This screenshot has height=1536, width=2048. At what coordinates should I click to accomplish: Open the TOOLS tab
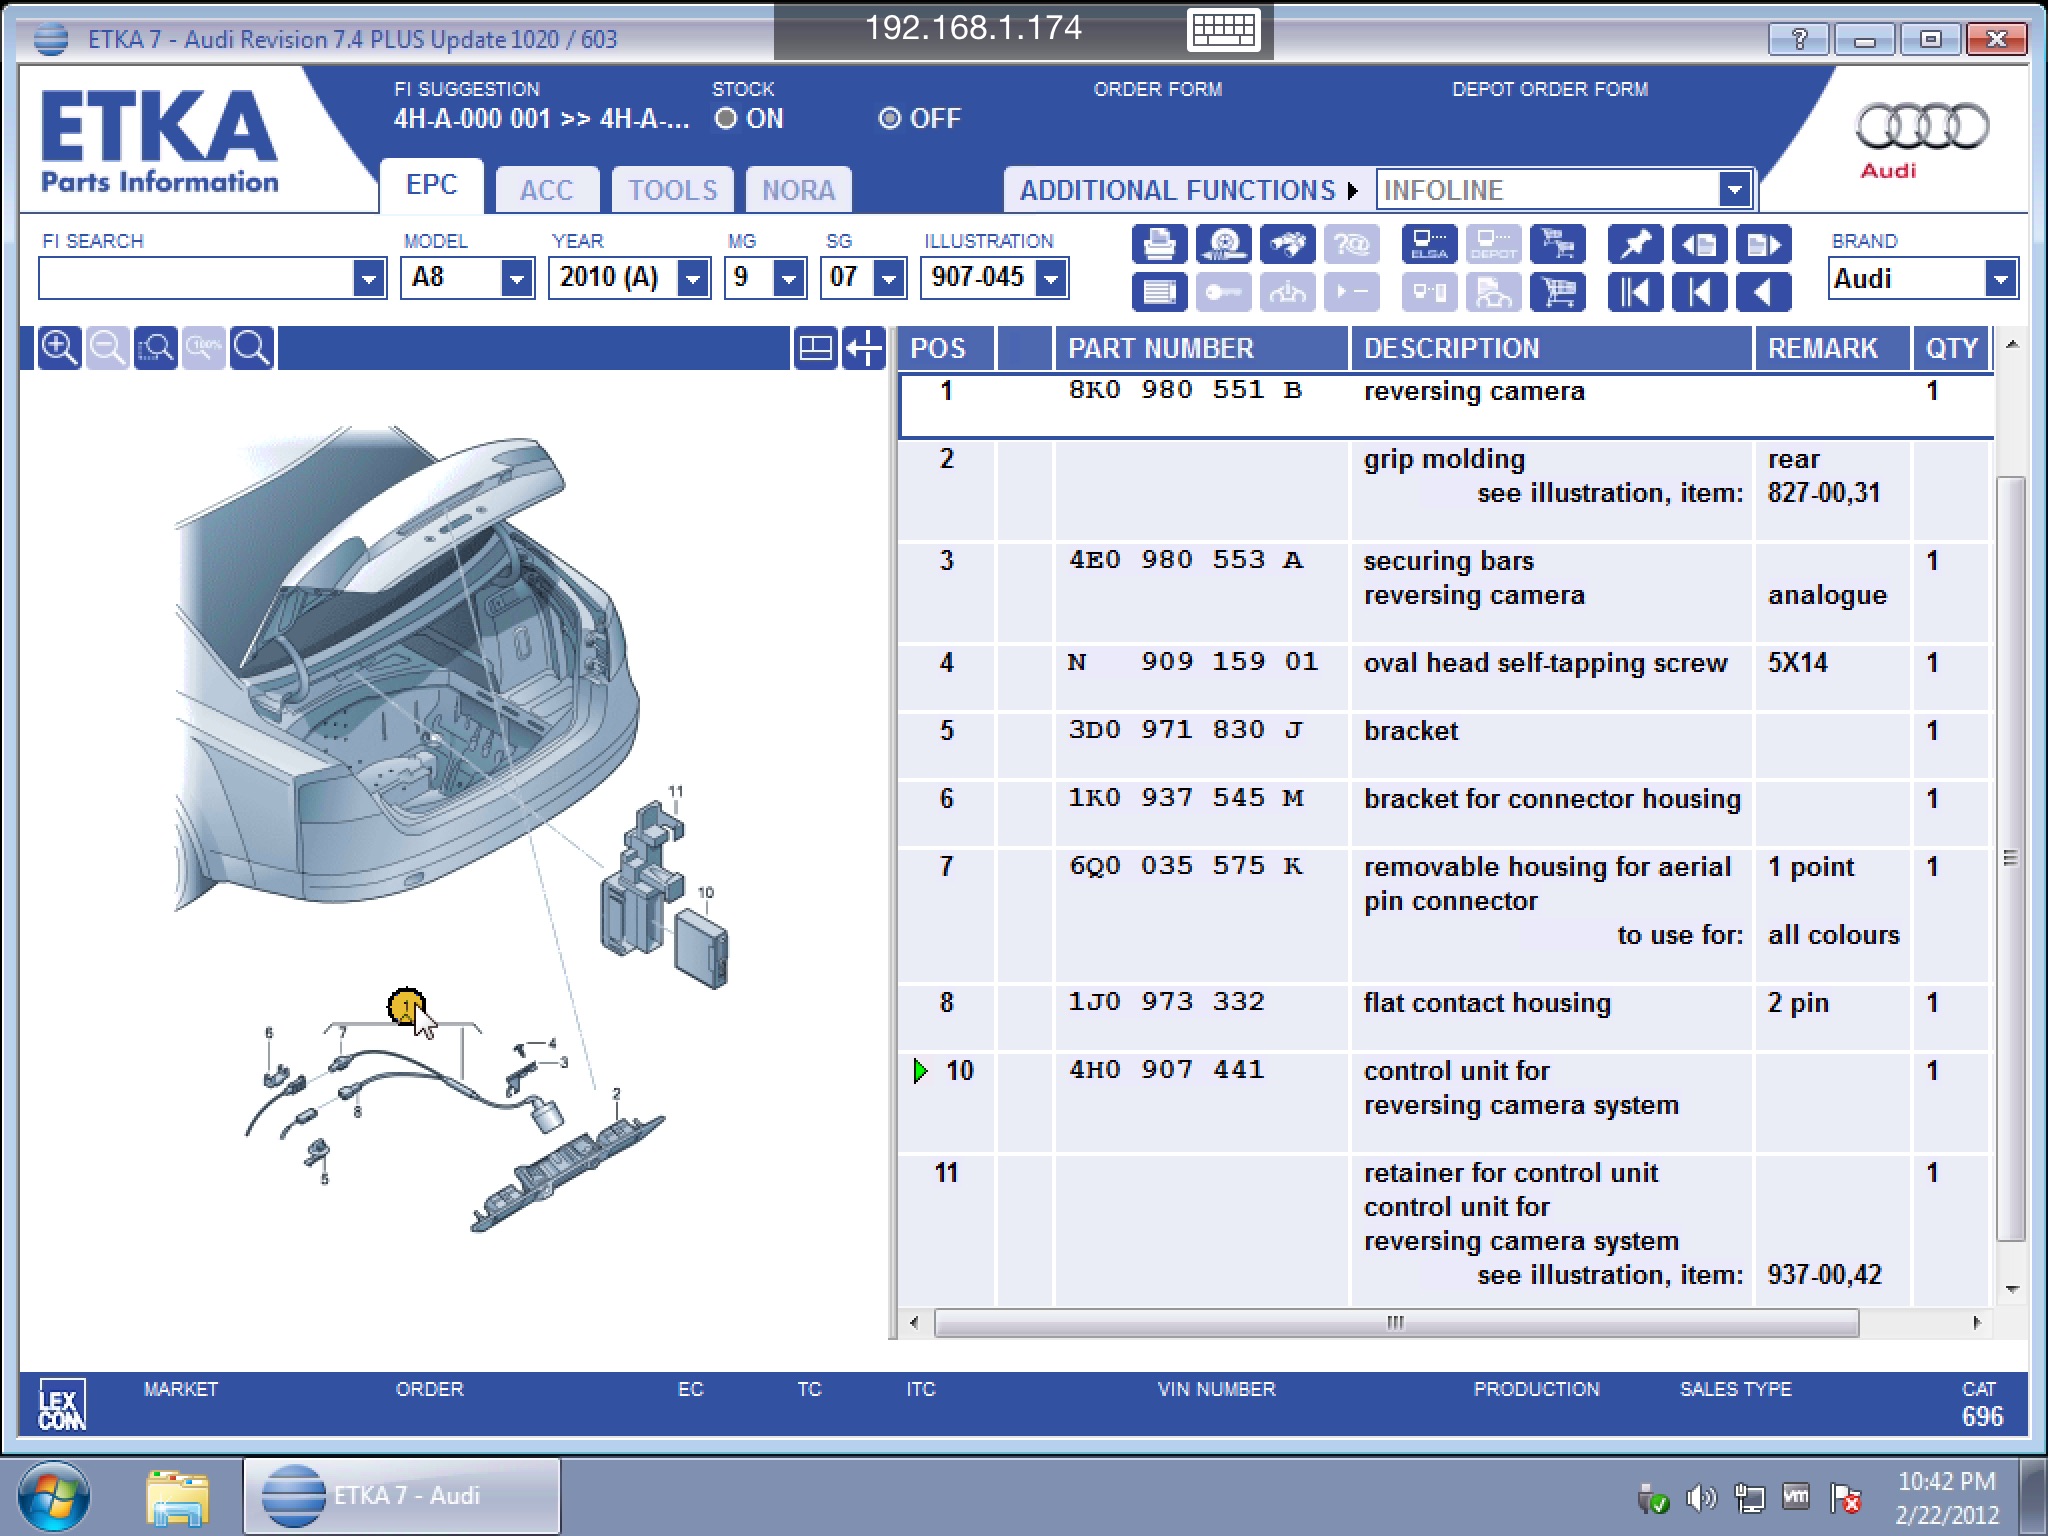coord(672,190)
